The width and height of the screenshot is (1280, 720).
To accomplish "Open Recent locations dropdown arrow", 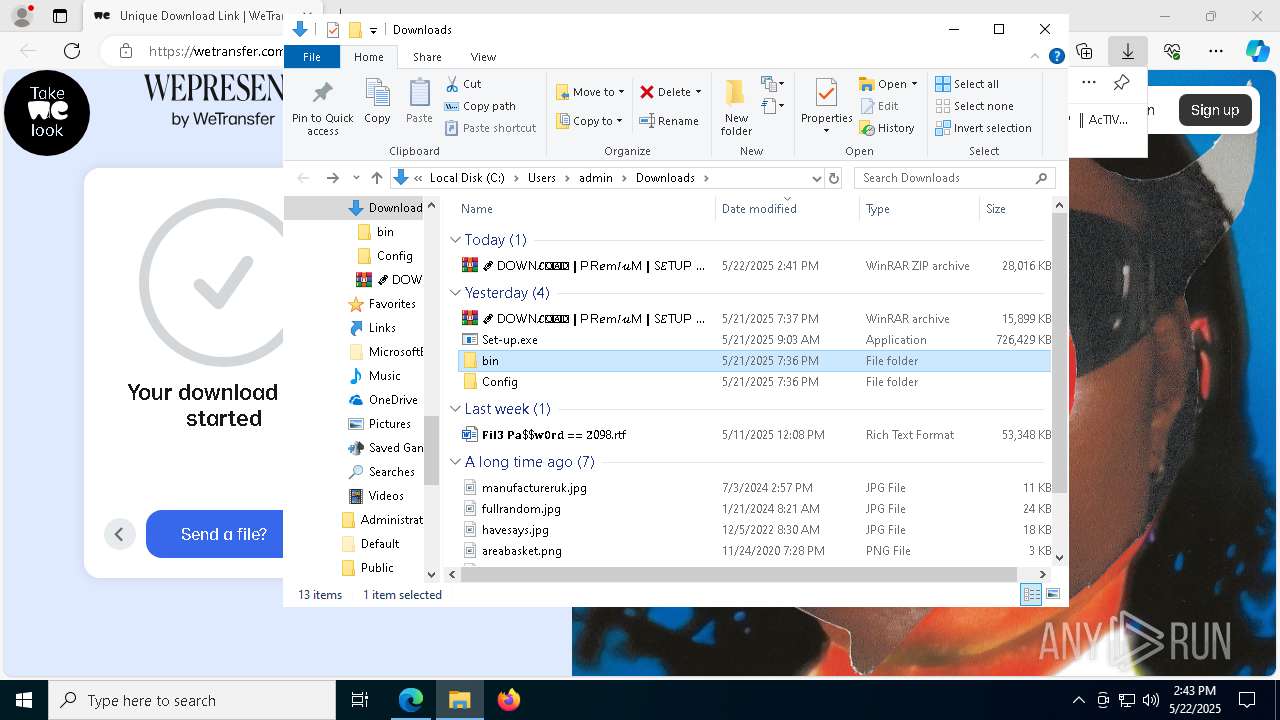I will (356, 178).
